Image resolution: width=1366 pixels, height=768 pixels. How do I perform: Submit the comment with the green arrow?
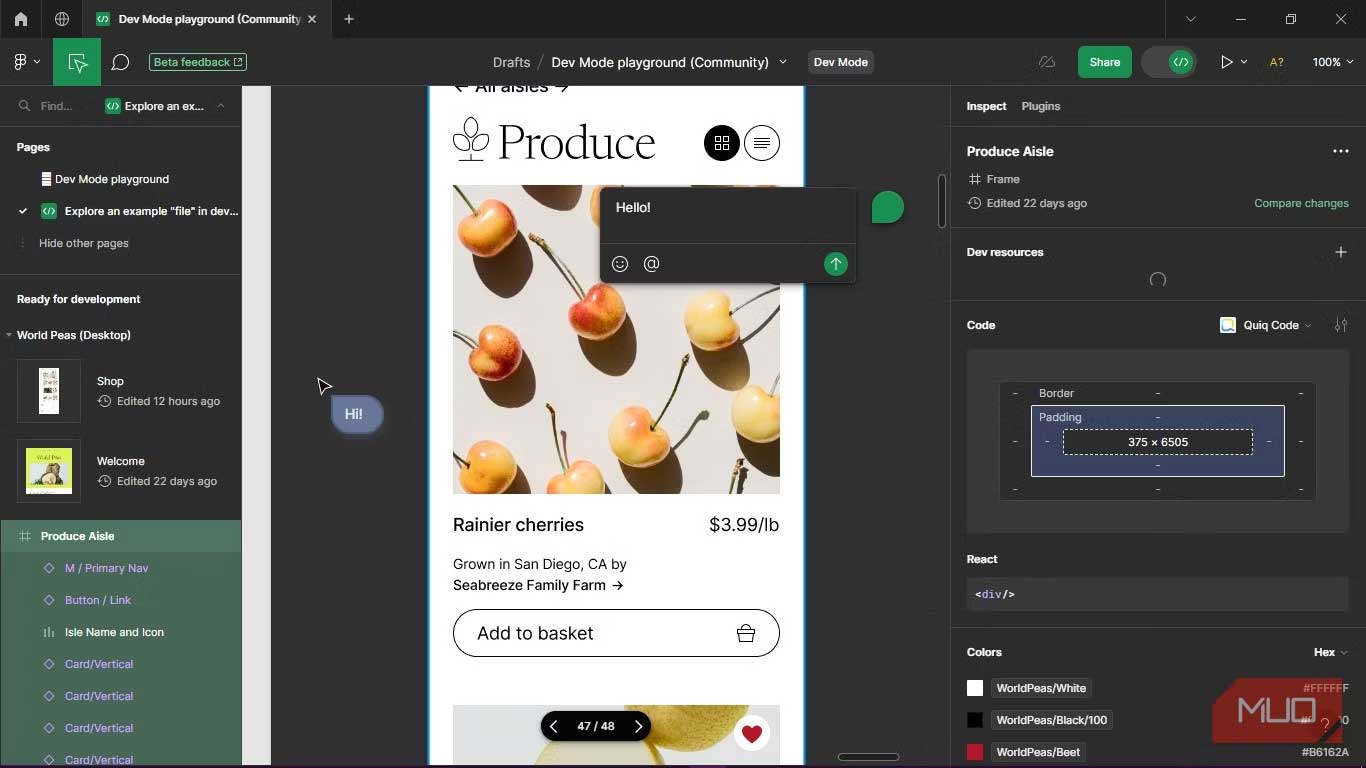(835, 263)
